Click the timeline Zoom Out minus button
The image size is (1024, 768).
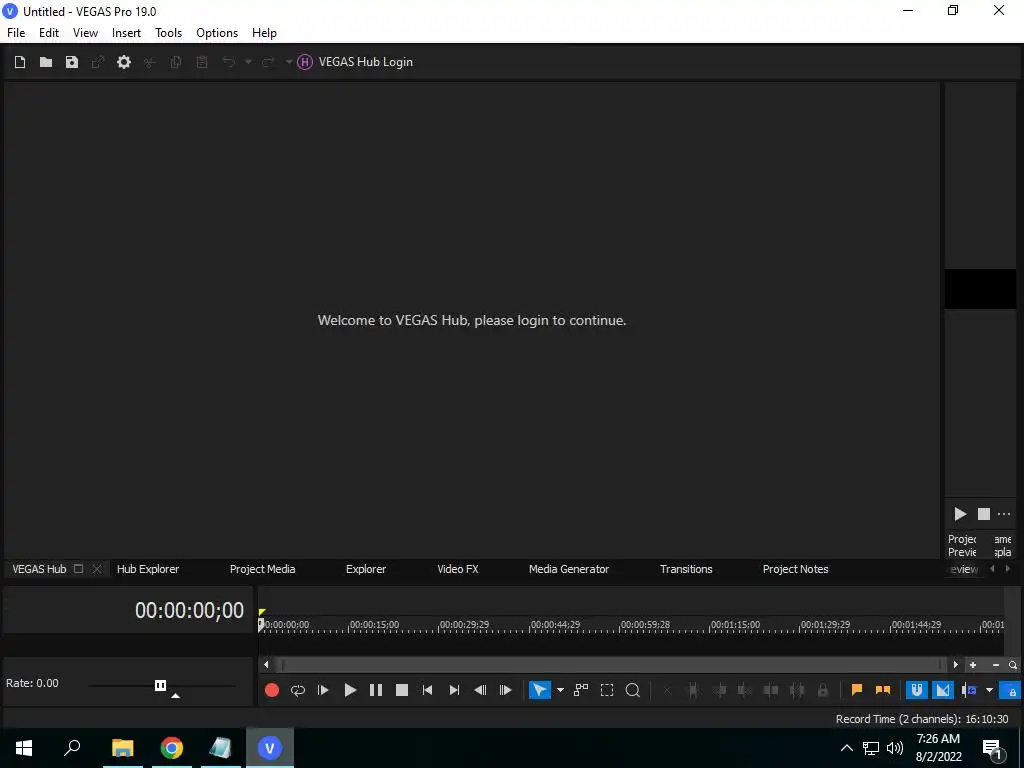click(996, 665)
